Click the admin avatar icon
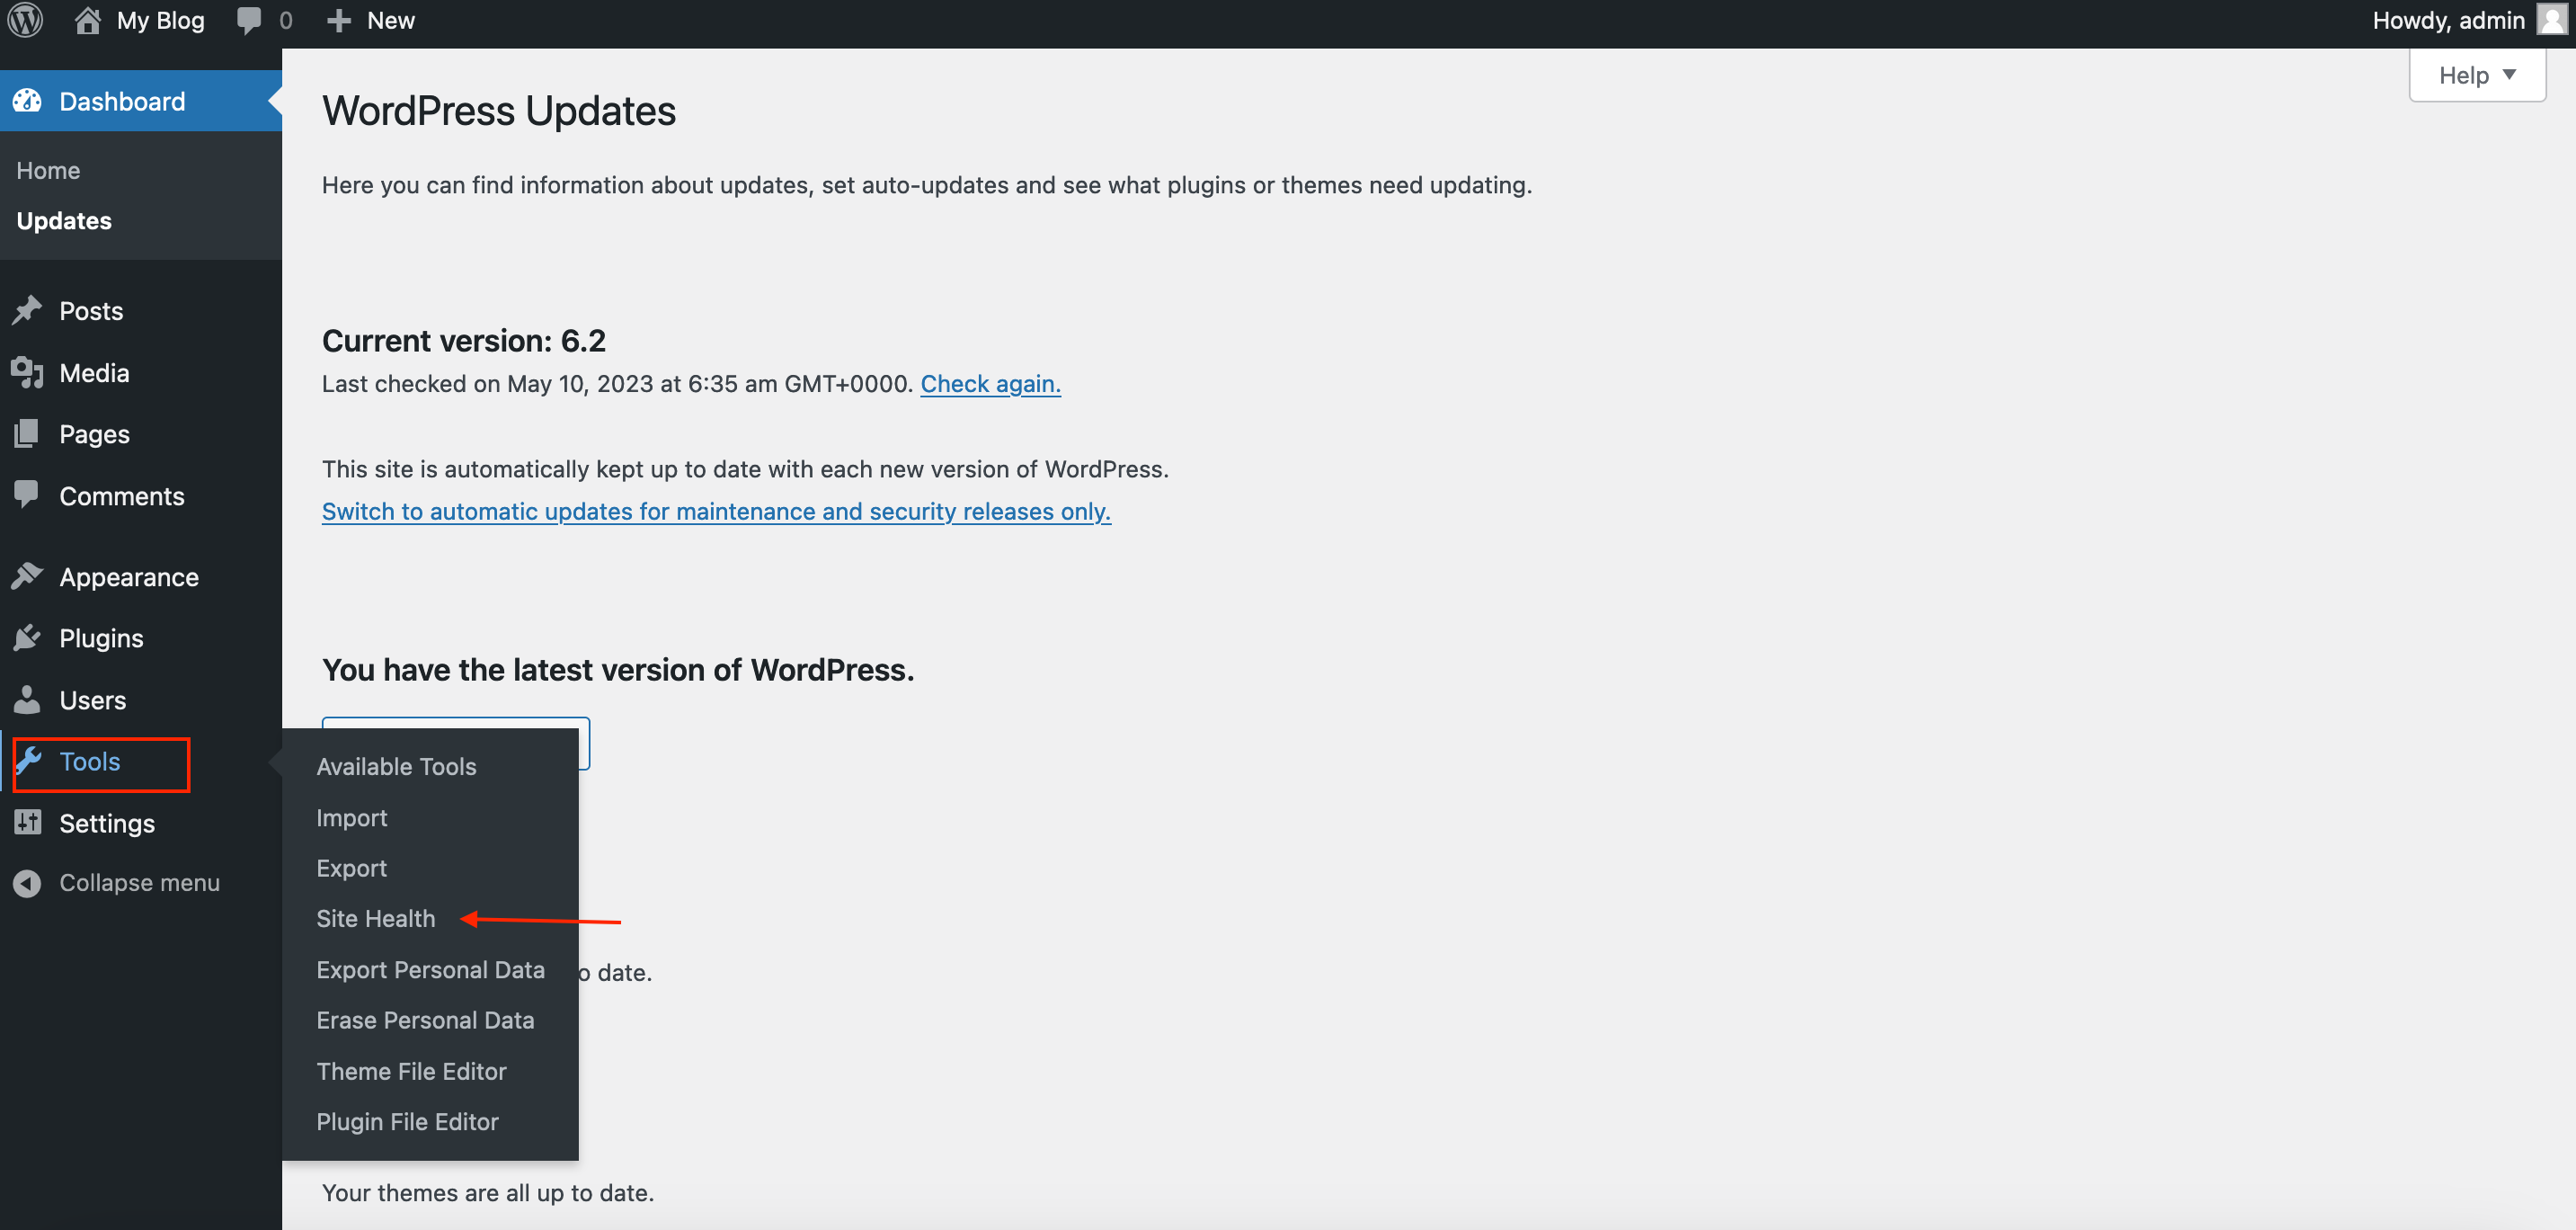 [x=2551, y=20]
